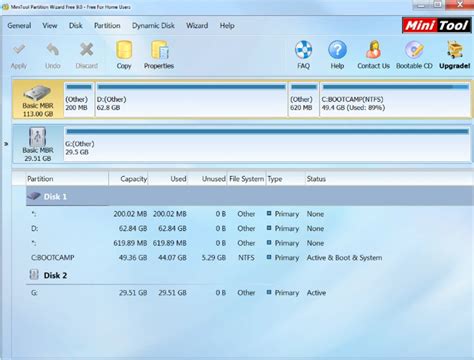Select the Disk 2 list header
474x360 pixels.
(249, 275)
